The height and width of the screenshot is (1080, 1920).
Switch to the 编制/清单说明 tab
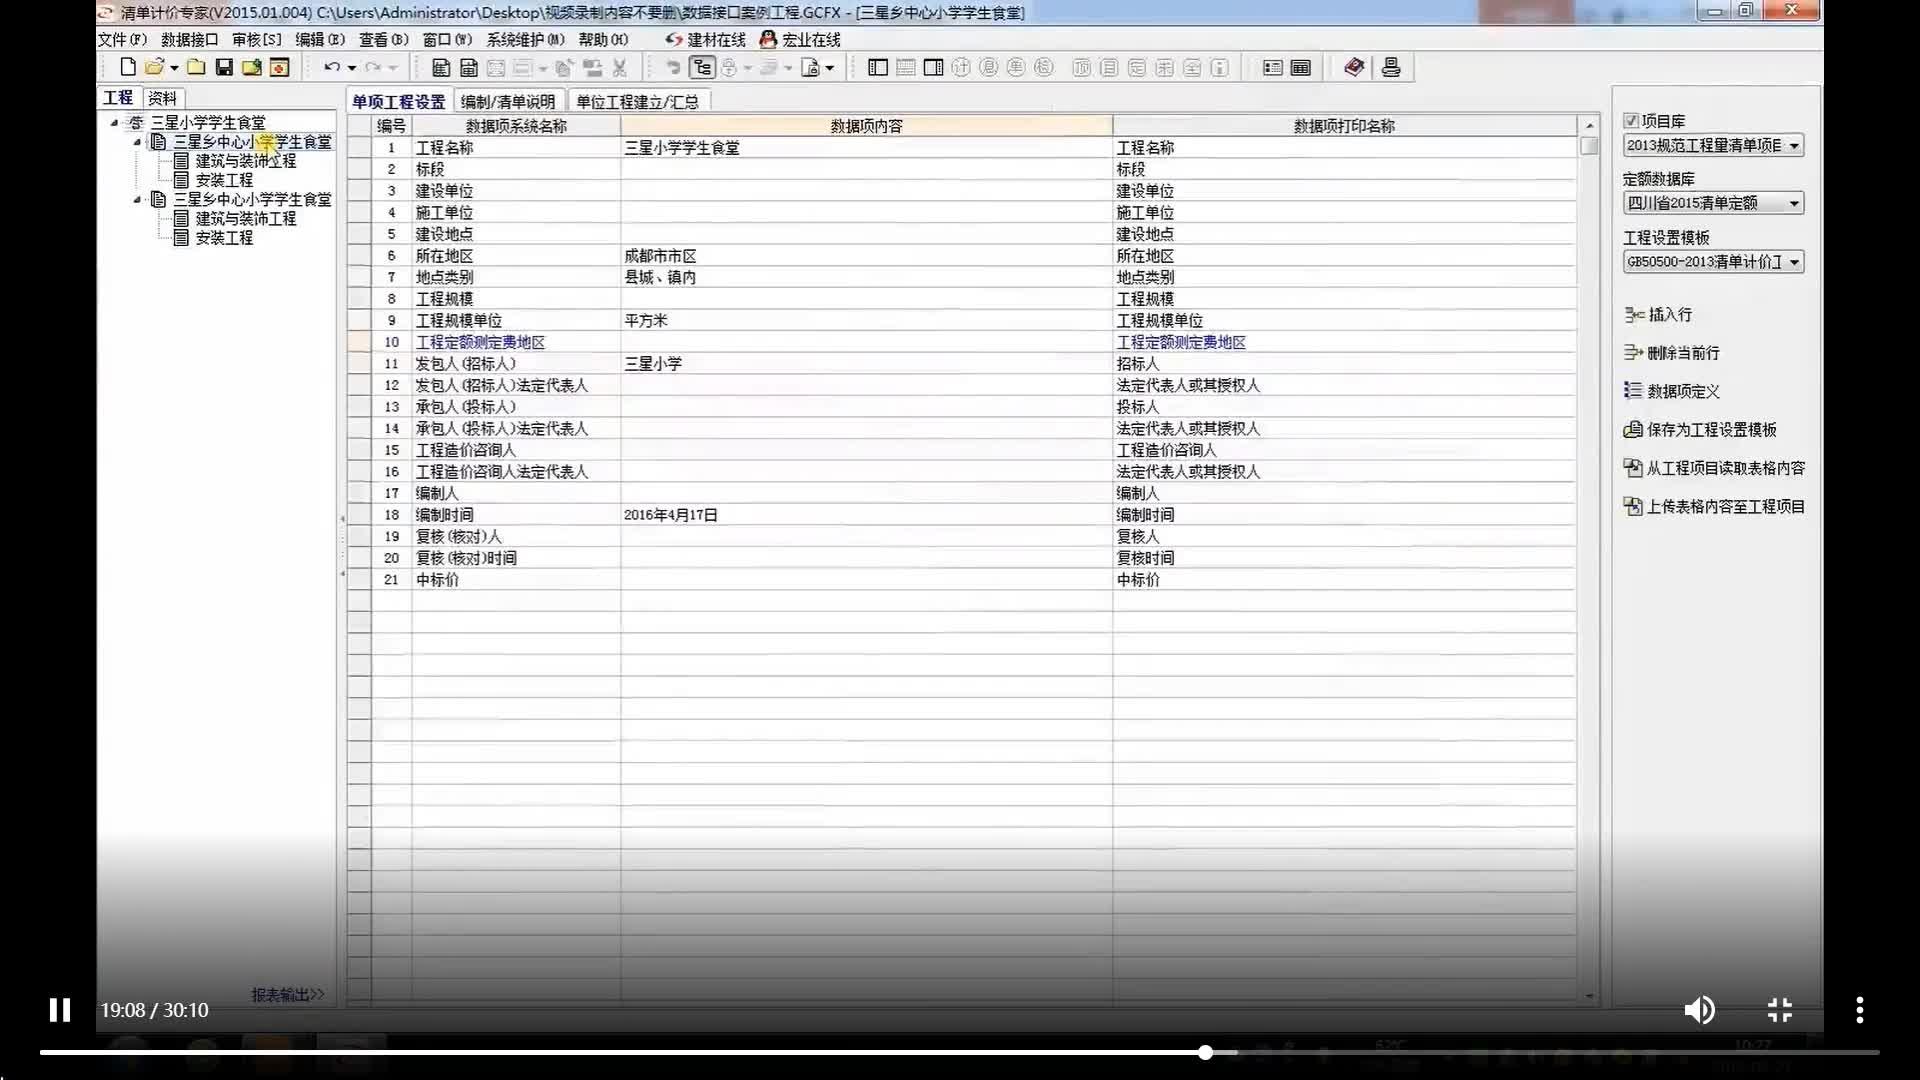[508, 100]
